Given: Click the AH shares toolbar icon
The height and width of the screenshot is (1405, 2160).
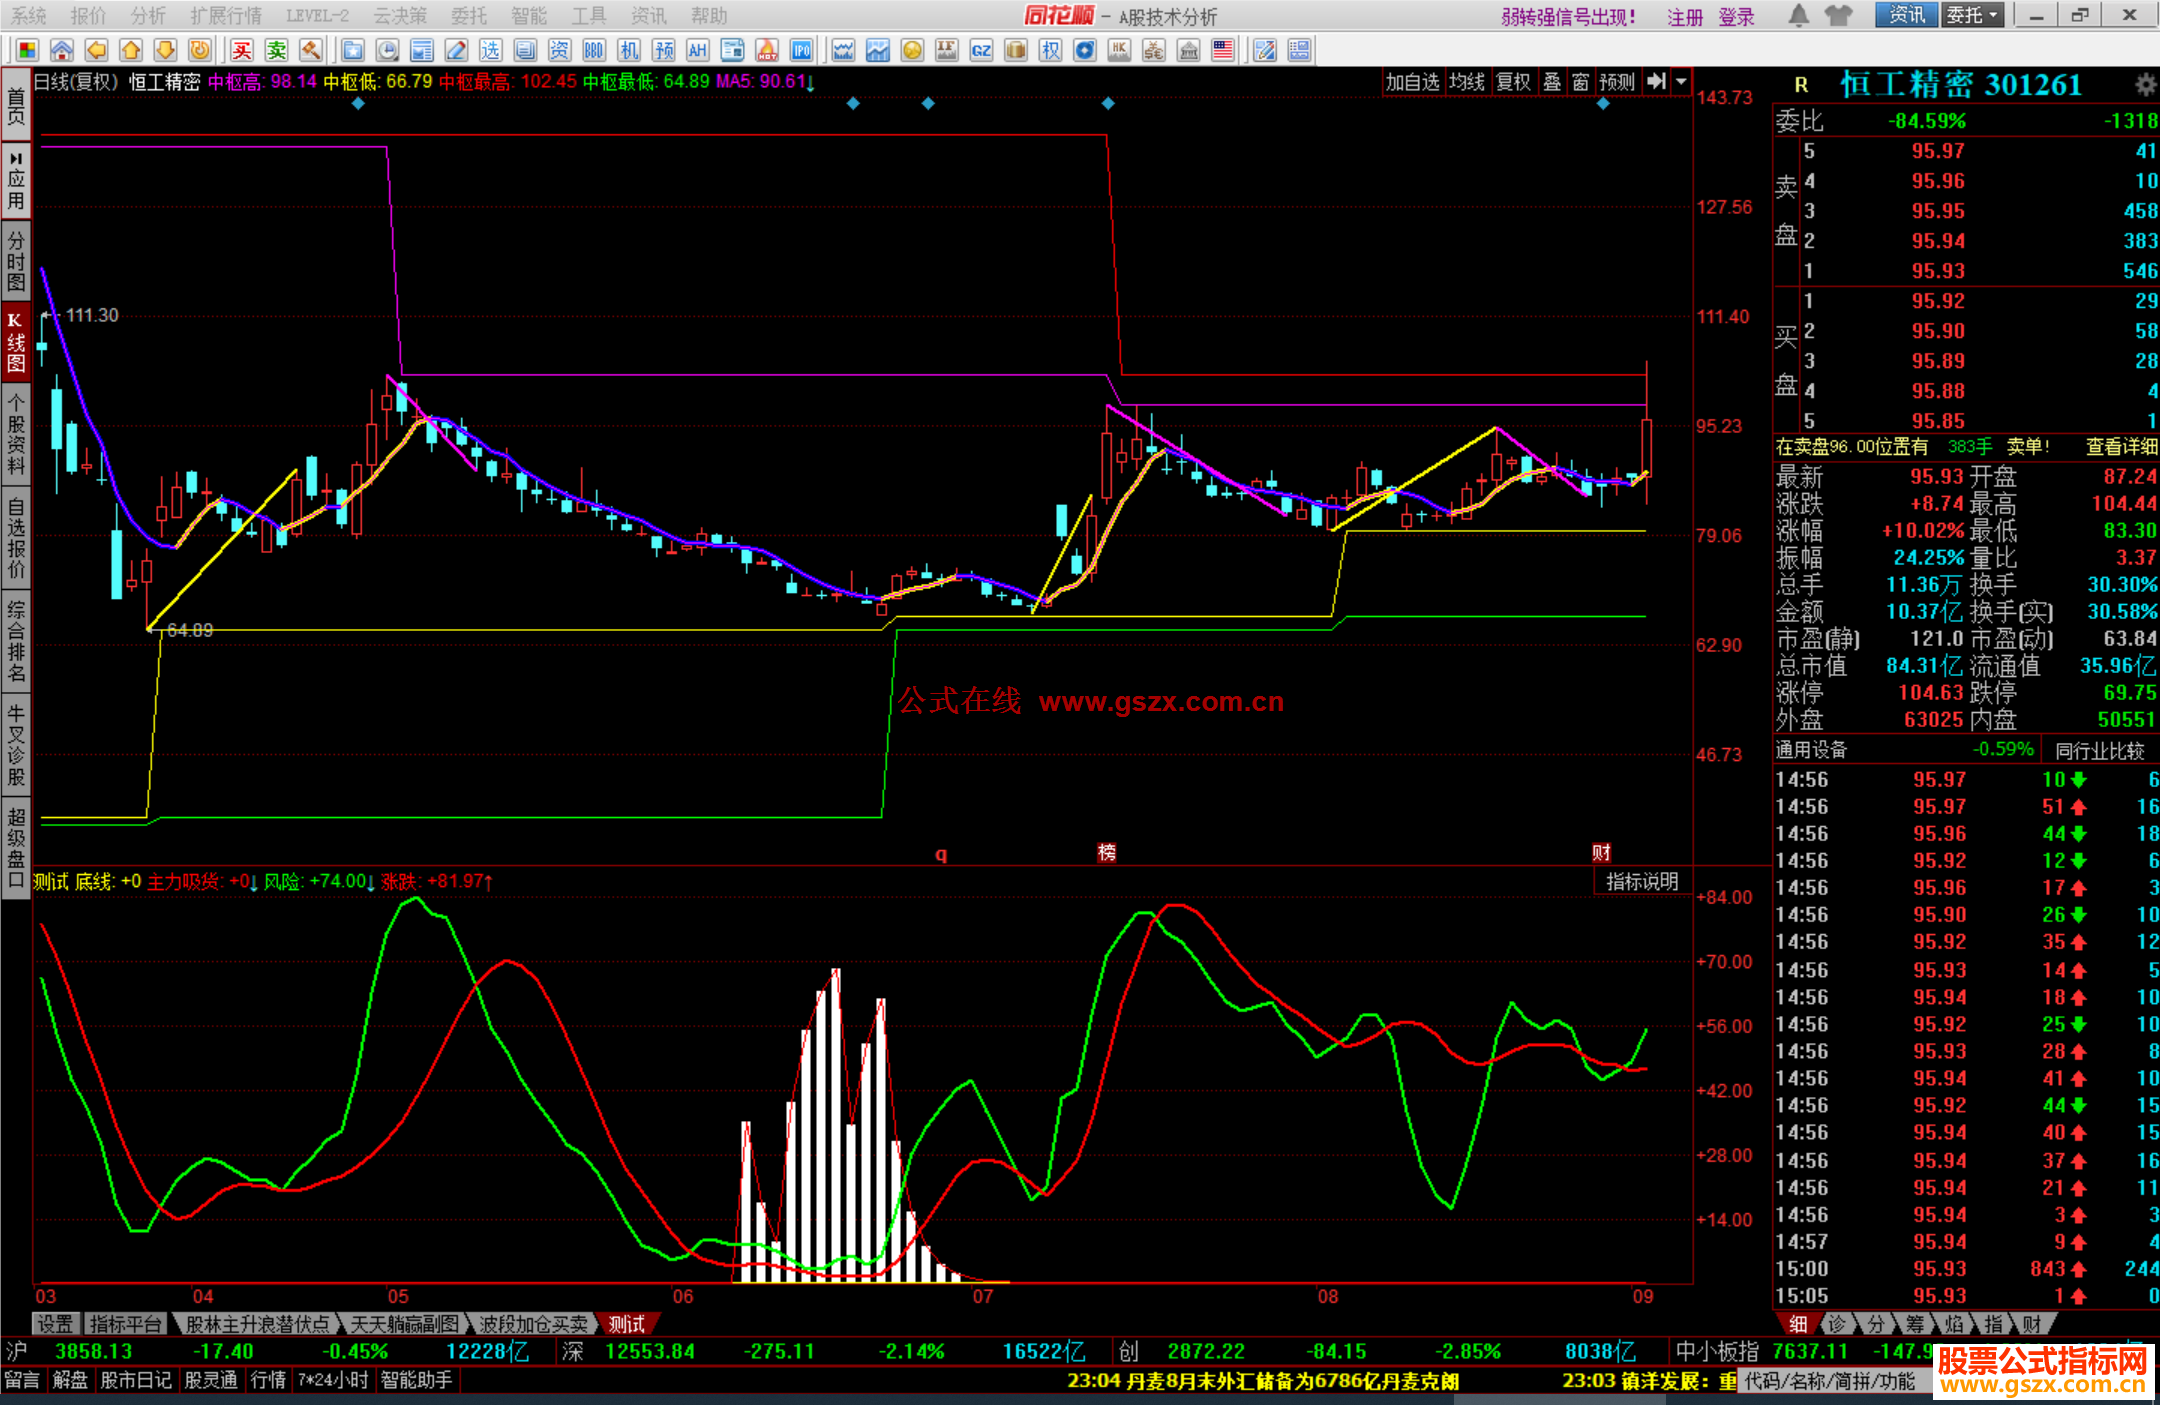Looking at the screenshot, I should [x=697, y=50].
